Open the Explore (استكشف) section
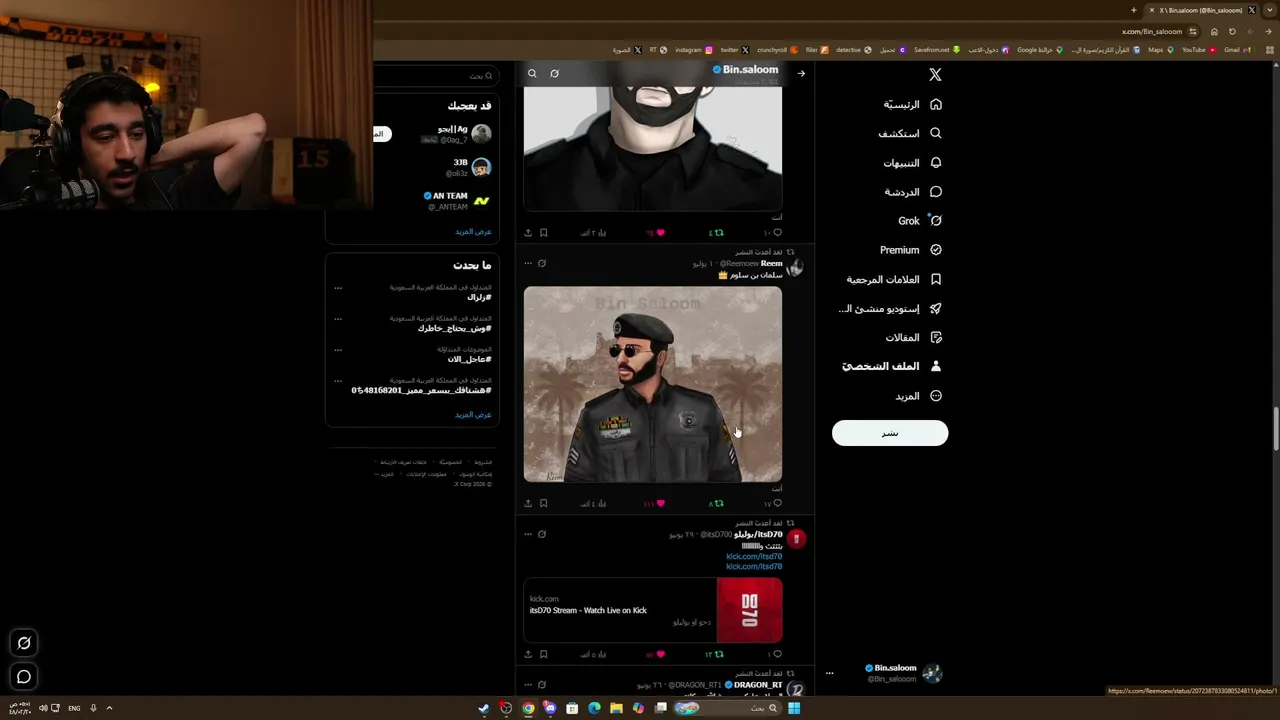The image size is (1280, 720). click(x=911, y=133)
